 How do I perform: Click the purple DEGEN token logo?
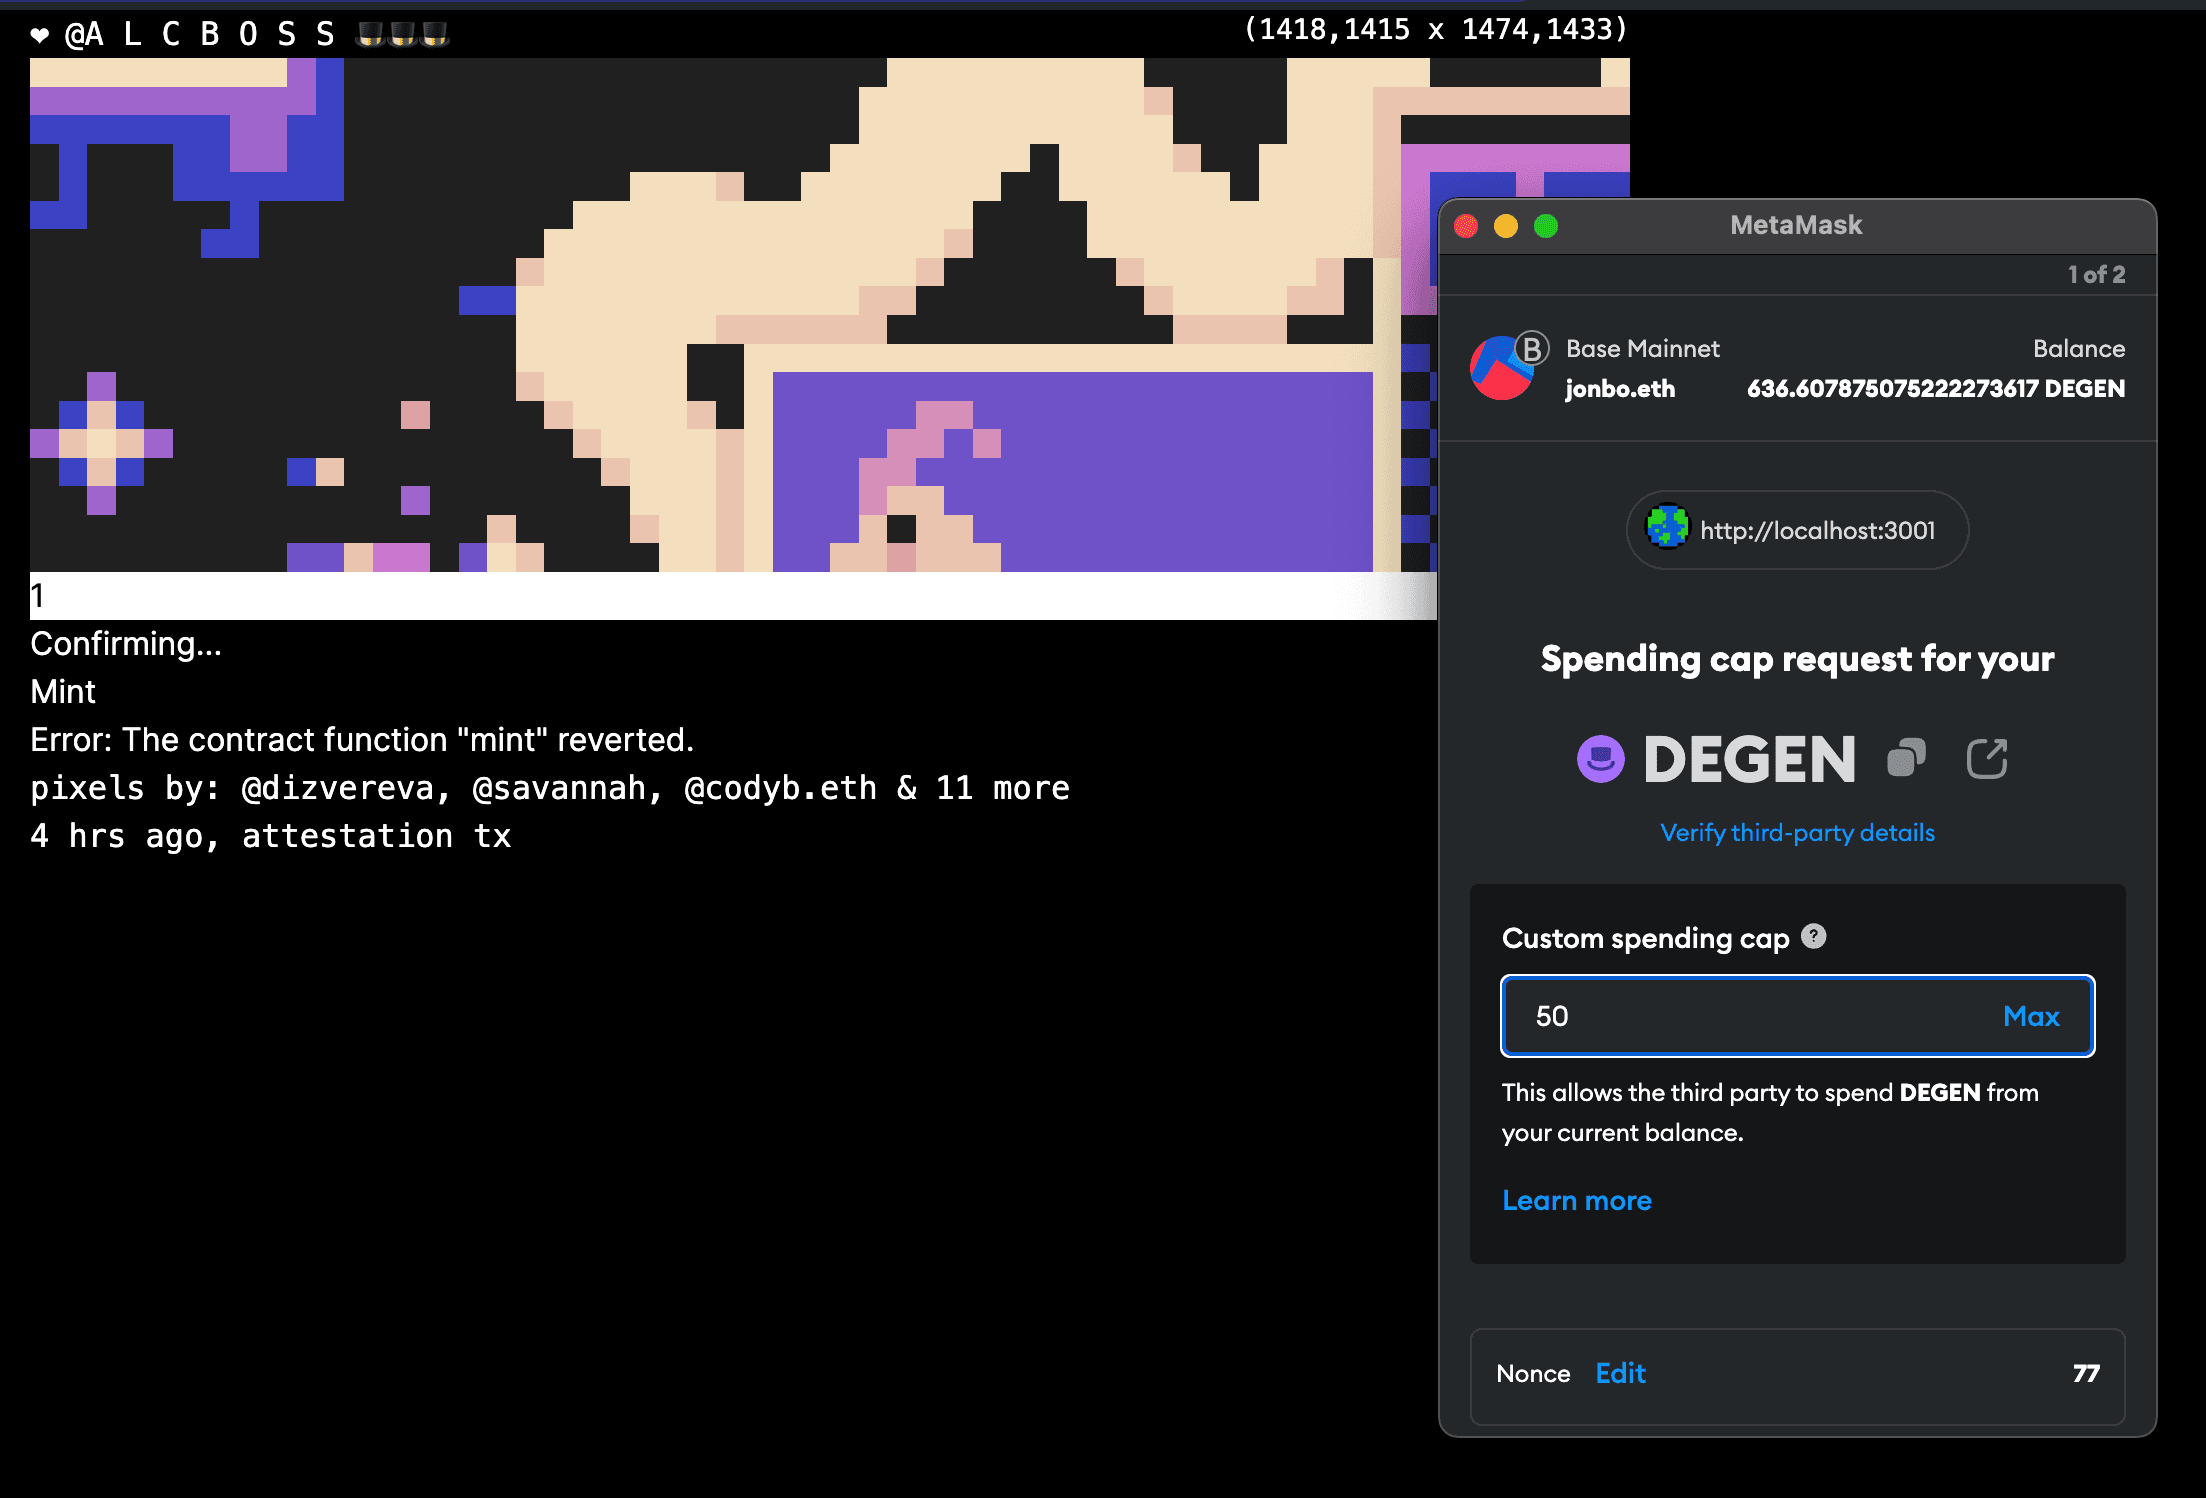[1600, 759]
